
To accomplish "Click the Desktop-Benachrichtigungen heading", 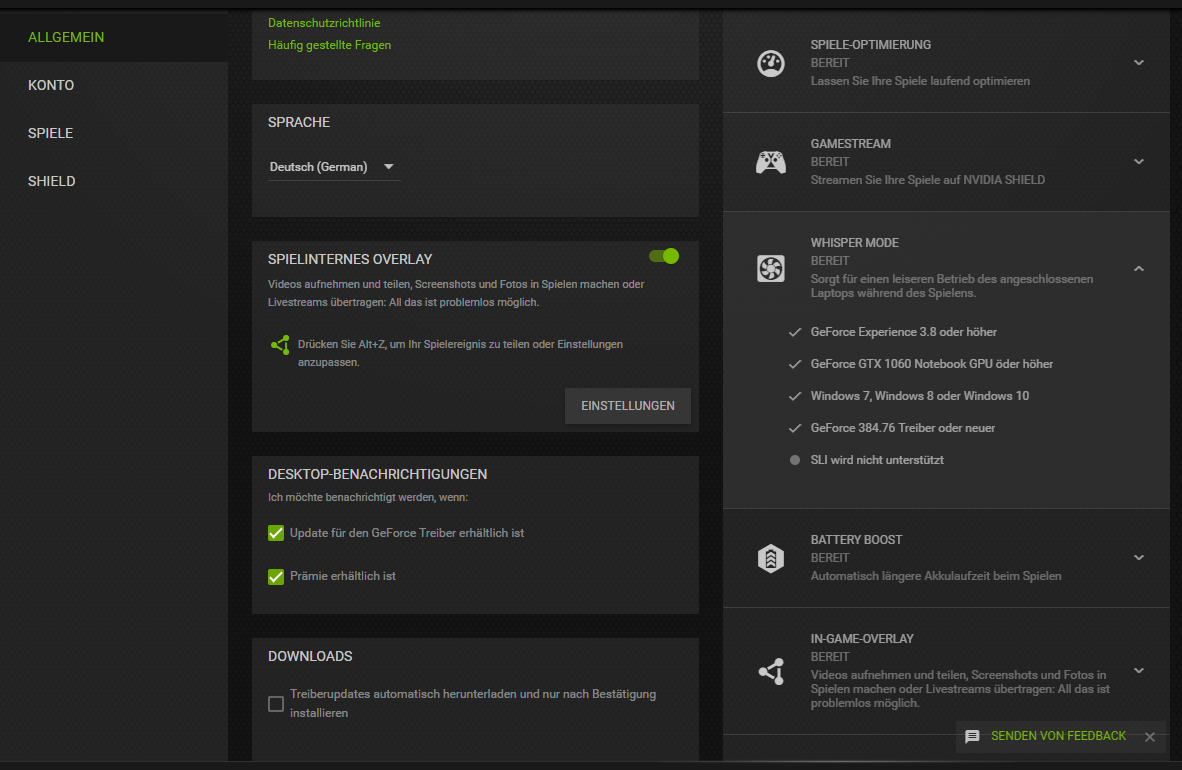I will coord(378,474).
